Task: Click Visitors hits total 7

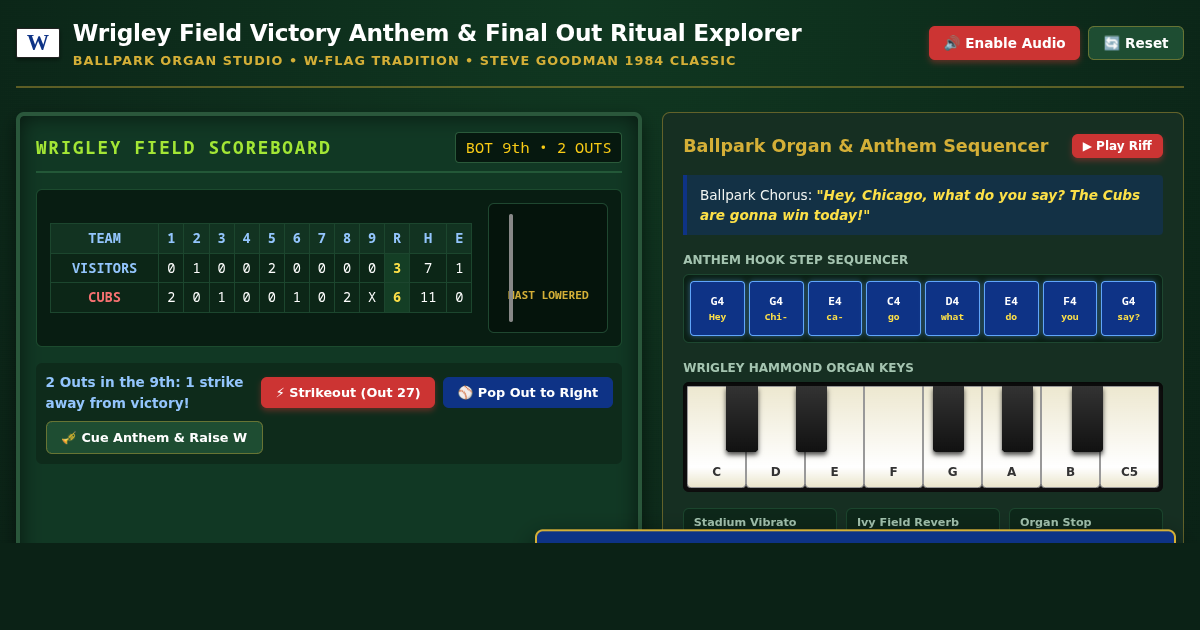Action: (428, 268)
